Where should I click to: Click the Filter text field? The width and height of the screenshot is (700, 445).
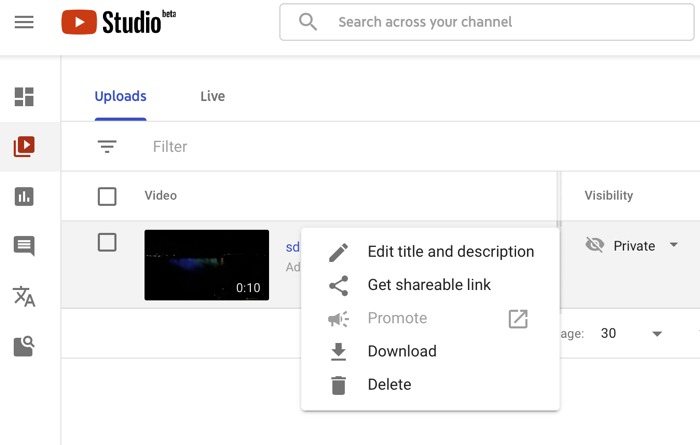click(x=170, y=146)
